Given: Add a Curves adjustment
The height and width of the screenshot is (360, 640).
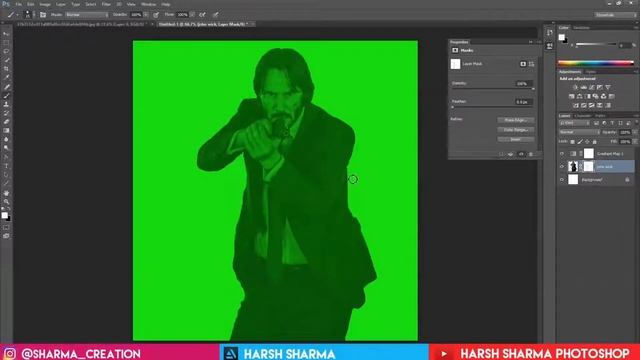Looking at the screenshot, I should [x=591, y=87].
